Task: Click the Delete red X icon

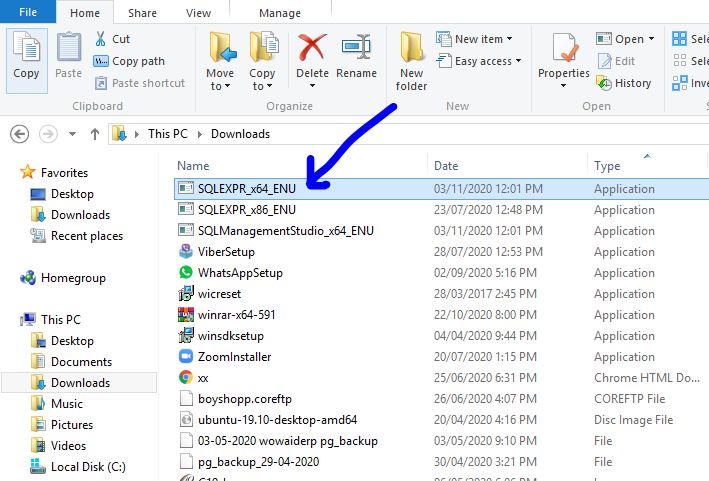Action: click(x=312, y=50)
